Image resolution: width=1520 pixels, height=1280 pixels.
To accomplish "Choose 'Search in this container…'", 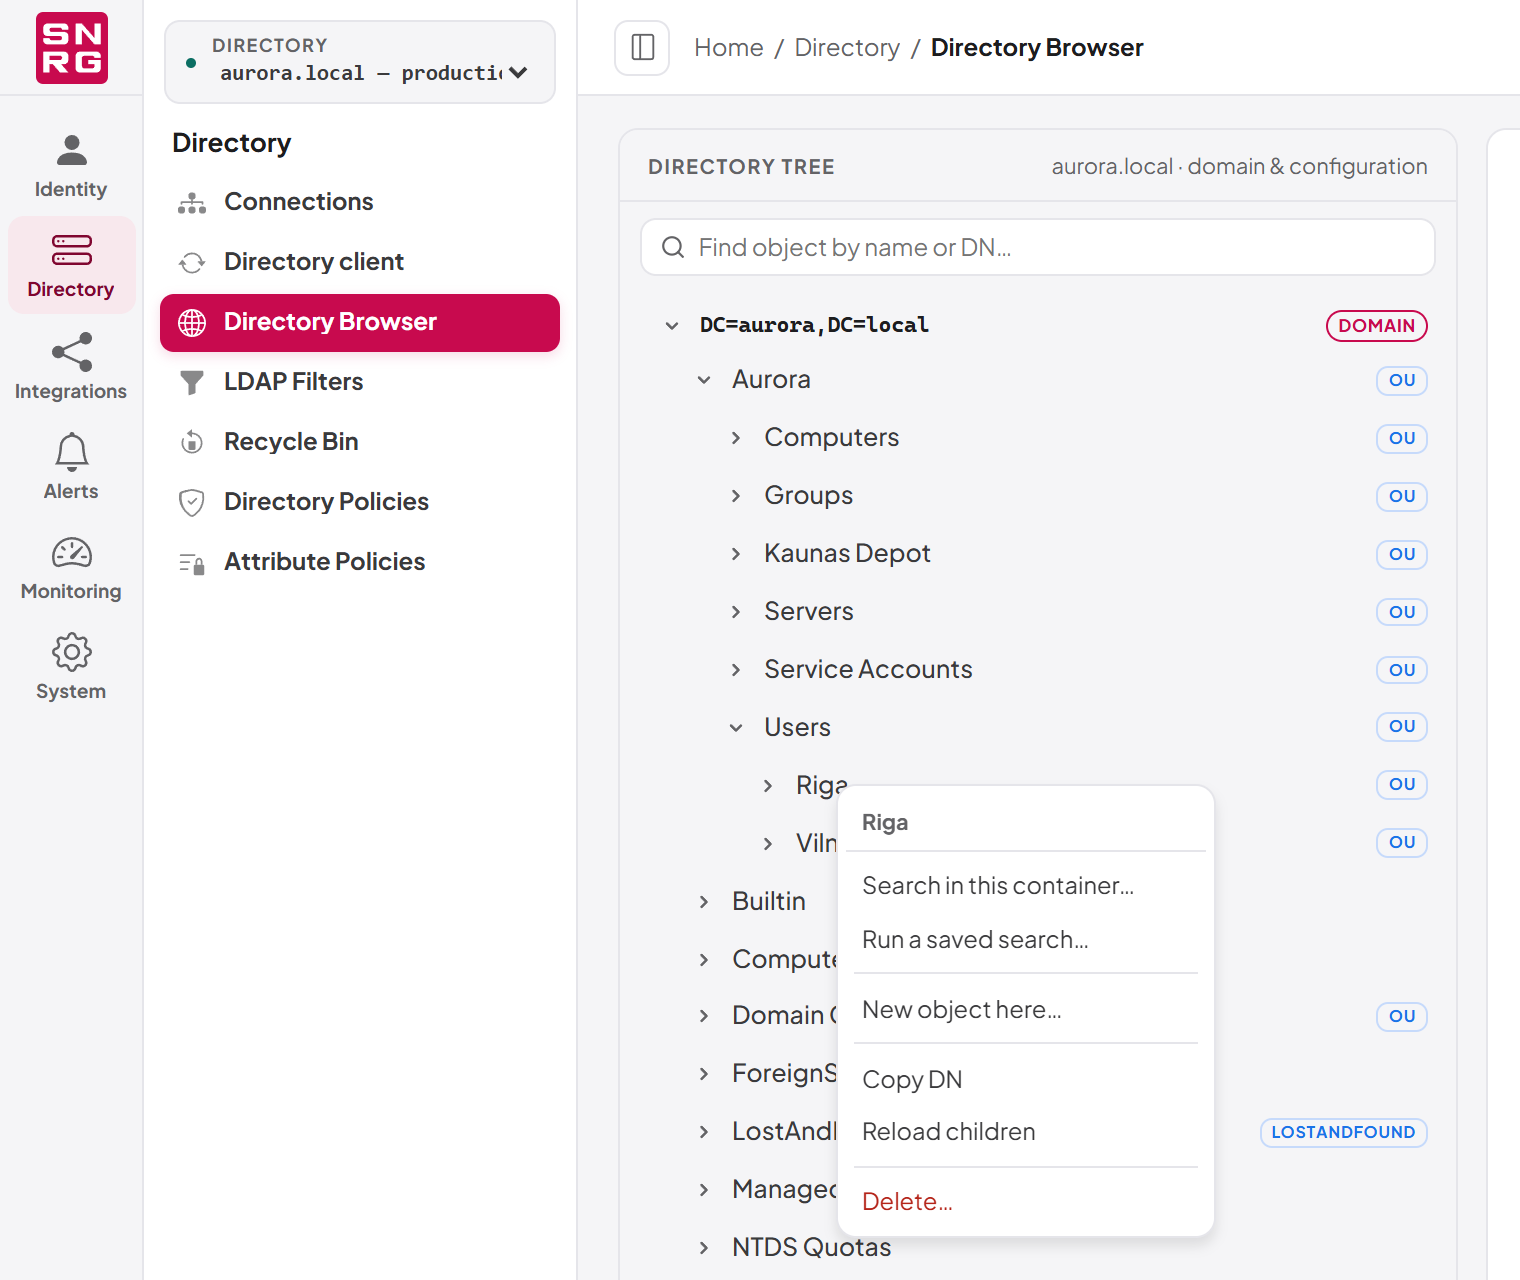I will tap(1026, 886).
